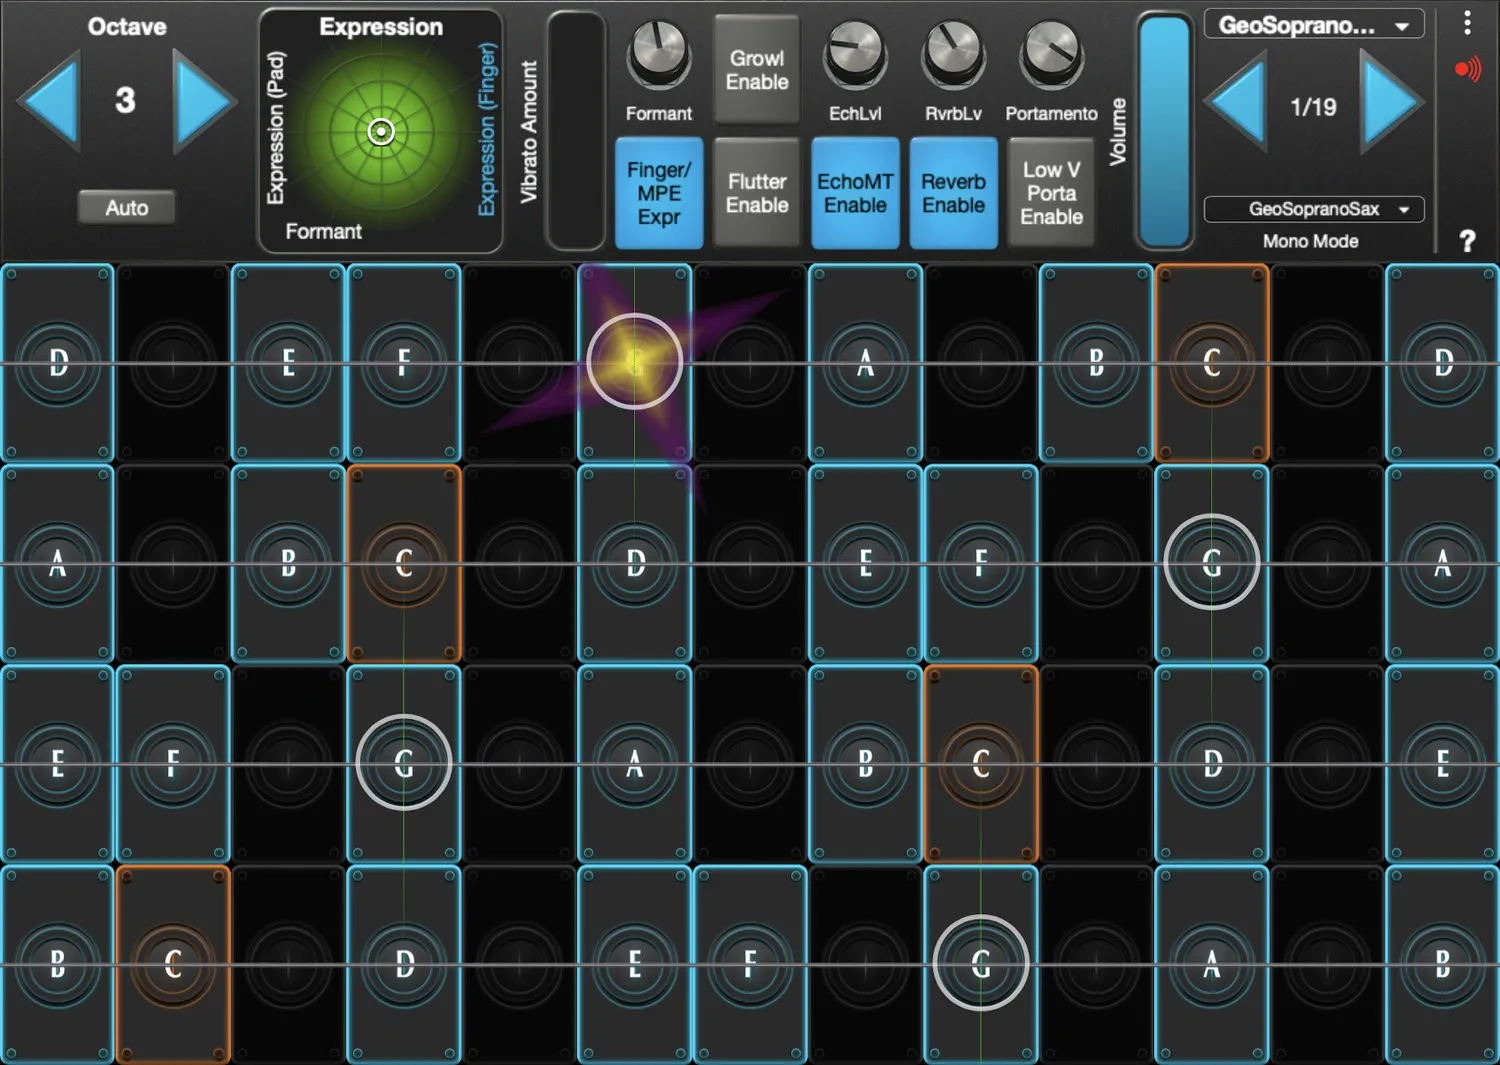
Task: Tap the glowing star note pad
Action: click(x=635, y=362)
